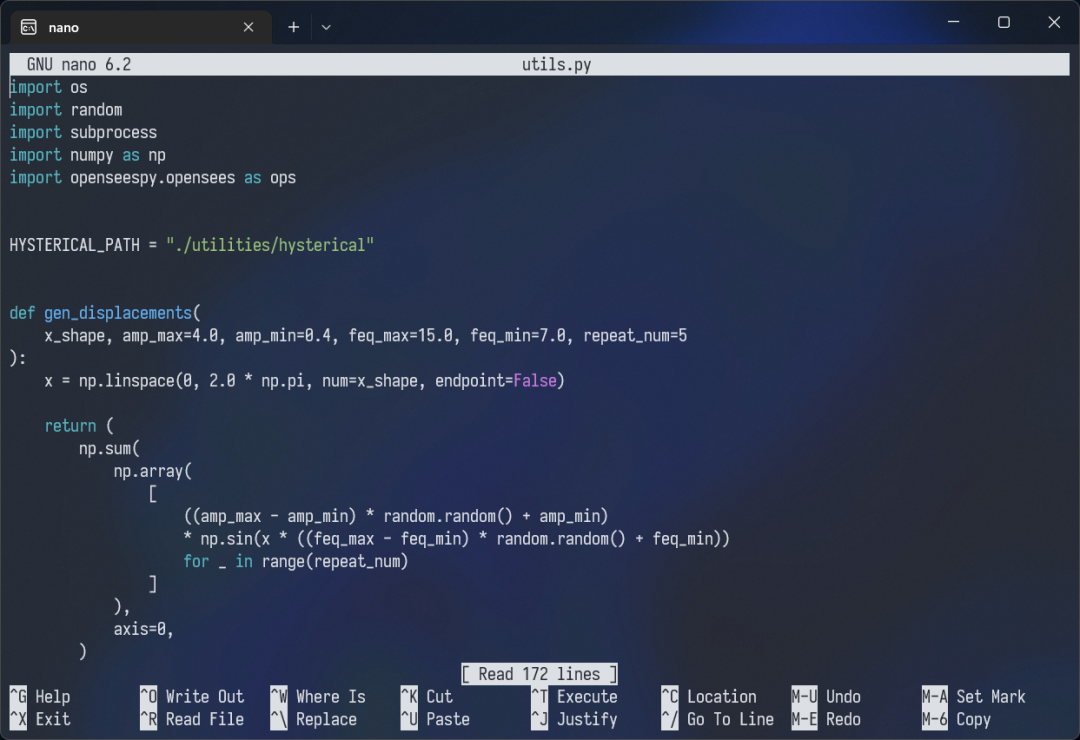Open the new tab profile dropdown
1080x740 pixels.
326,27
